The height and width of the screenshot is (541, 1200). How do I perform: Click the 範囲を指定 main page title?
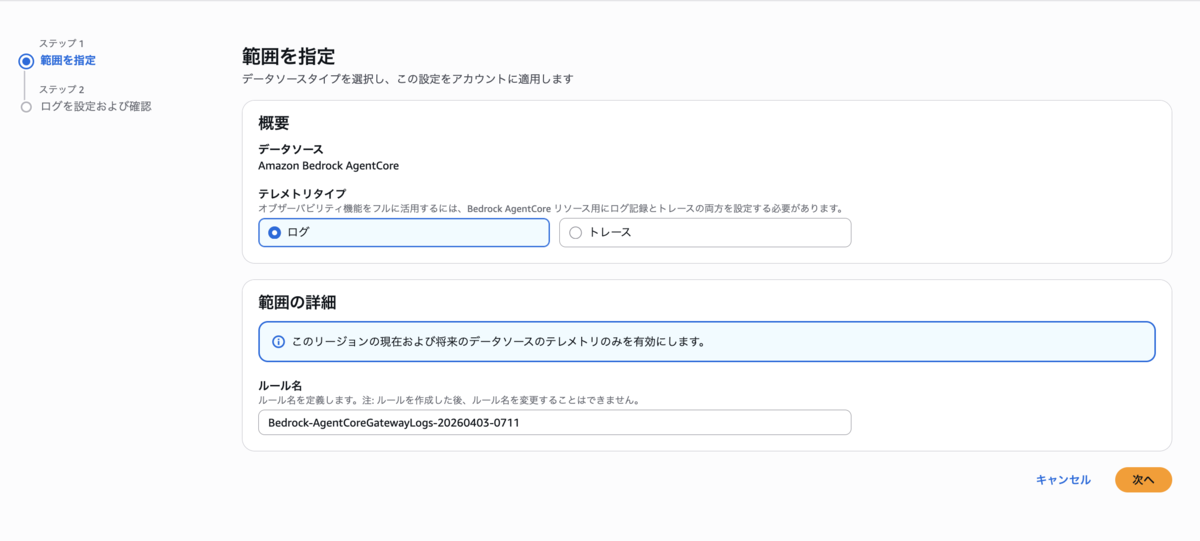pos(288,56)
